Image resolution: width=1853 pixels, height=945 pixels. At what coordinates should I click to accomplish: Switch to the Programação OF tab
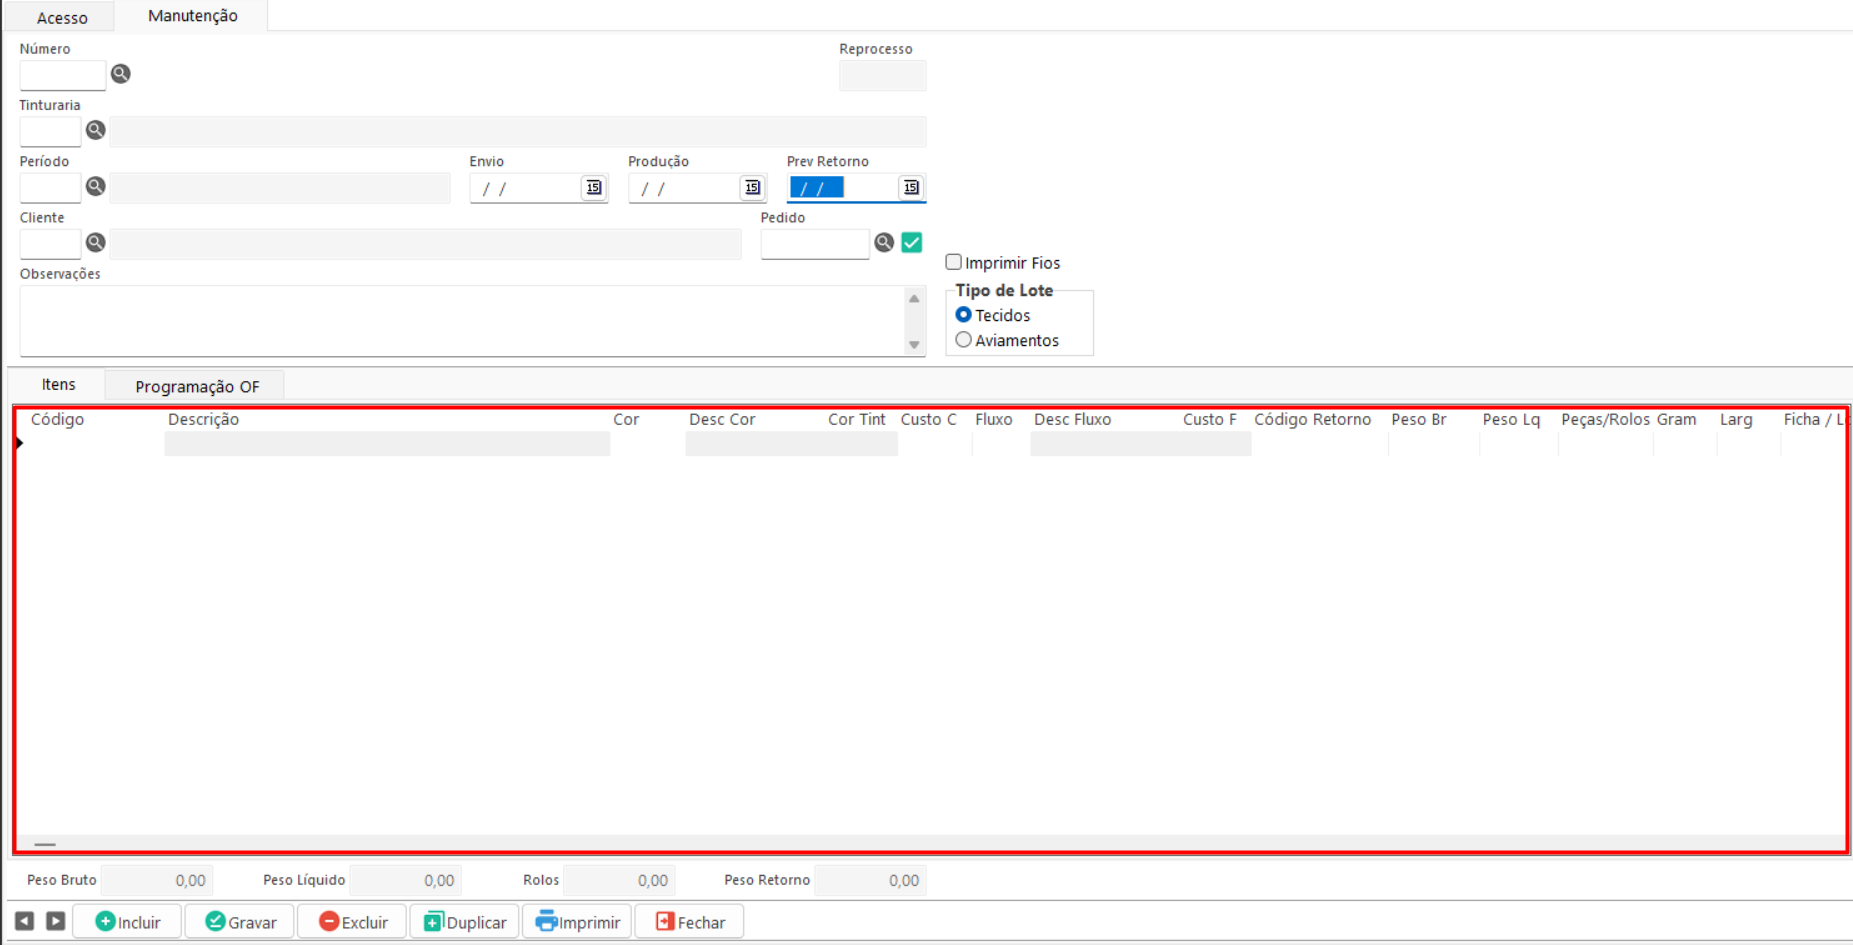click(197, 386)
